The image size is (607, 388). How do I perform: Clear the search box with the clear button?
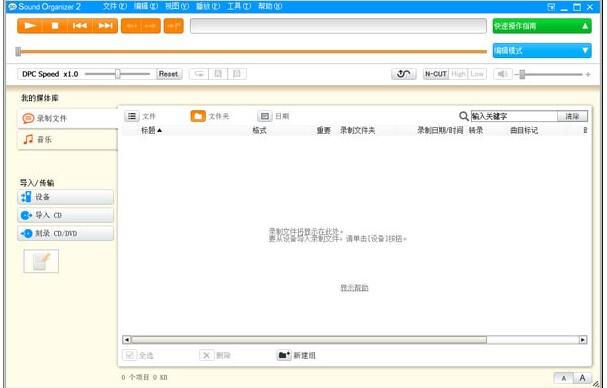[x=572, y=116]
